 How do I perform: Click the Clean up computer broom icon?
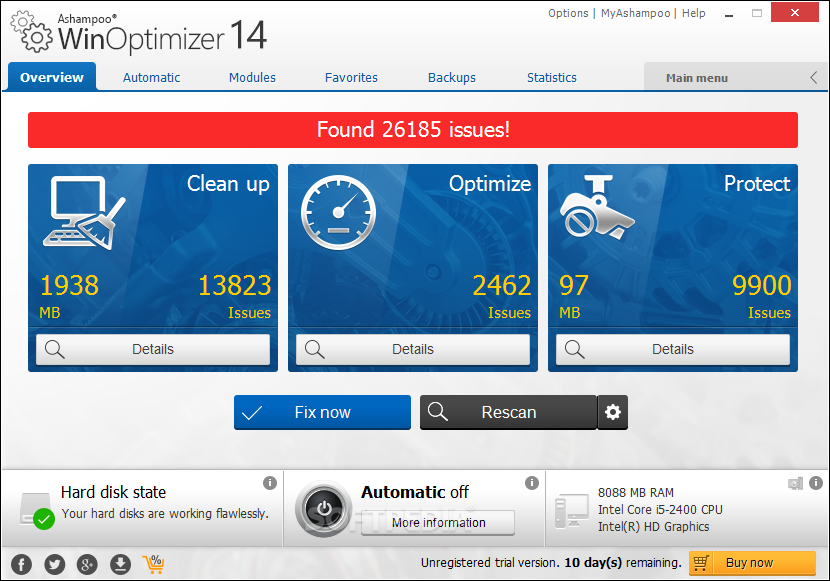pyautogui.click(x=85, y=213)
